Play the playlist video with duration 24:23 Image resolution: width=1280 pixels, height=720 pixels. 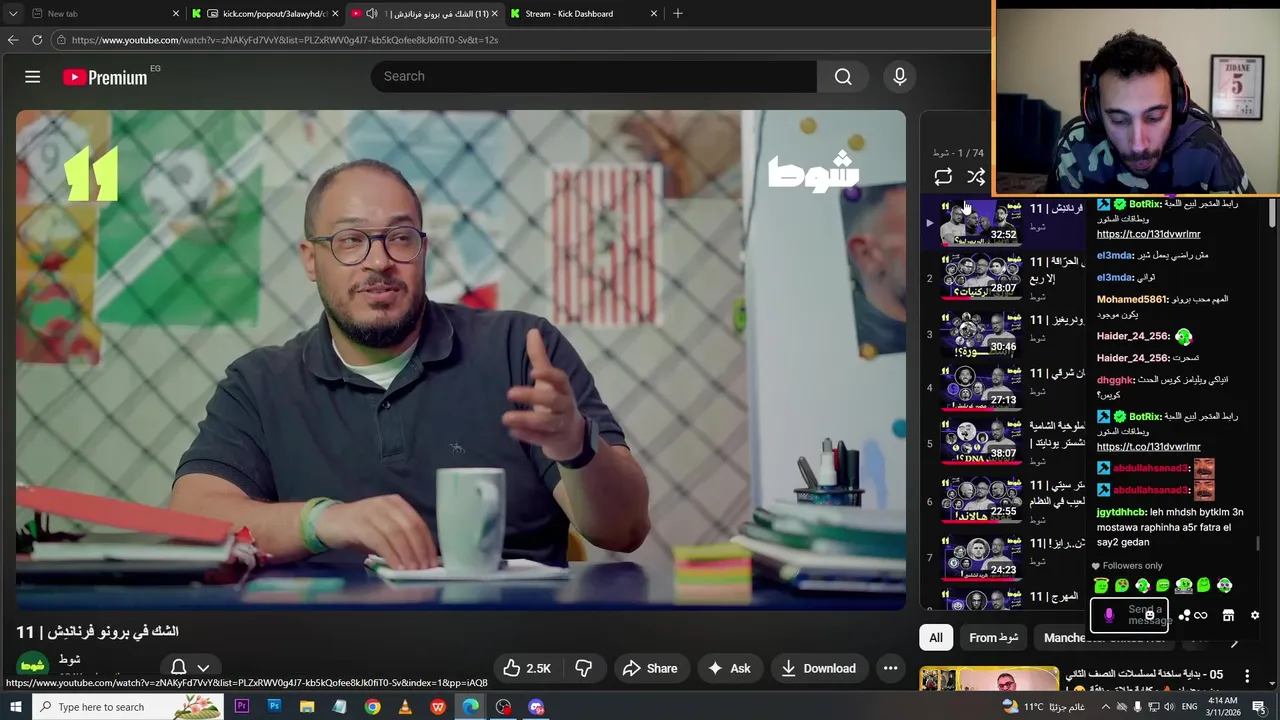click(982, 558)
